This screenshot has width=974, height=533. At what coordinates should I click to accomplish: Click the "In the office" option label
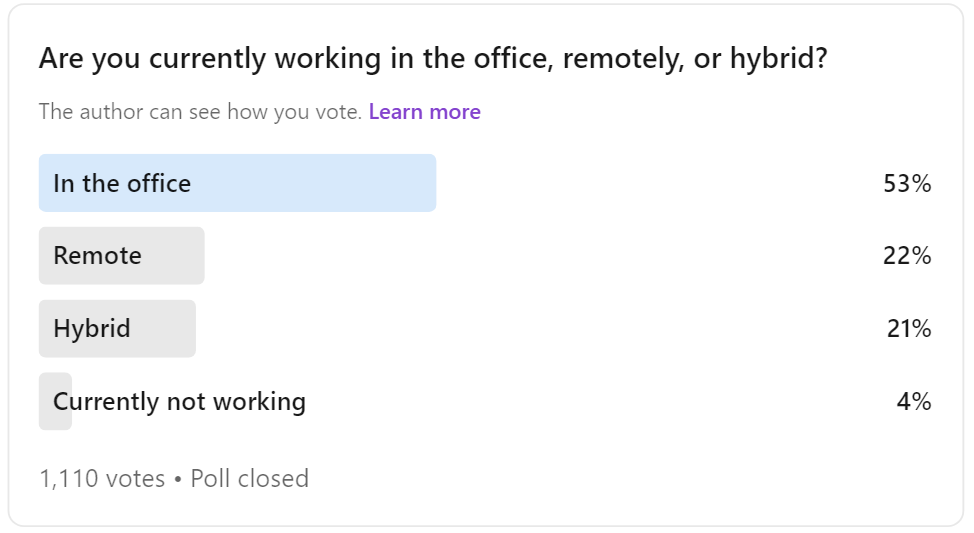click(122, 183)
